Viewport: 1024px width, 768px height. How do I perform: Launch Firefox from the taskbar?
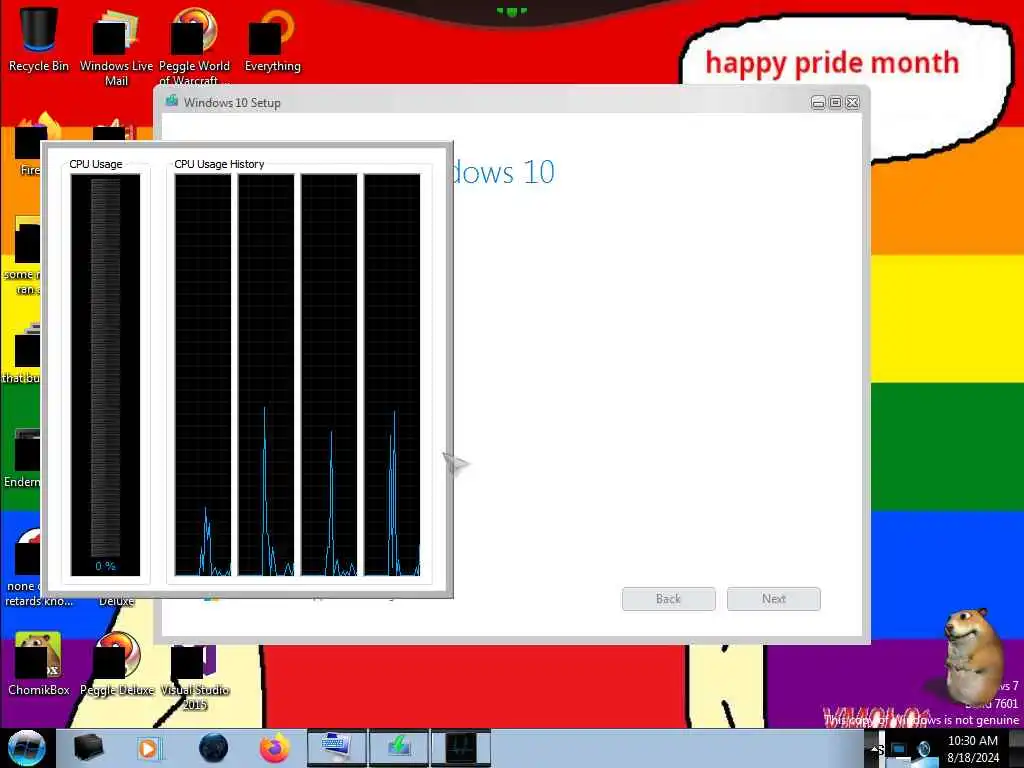pos(275,748)
